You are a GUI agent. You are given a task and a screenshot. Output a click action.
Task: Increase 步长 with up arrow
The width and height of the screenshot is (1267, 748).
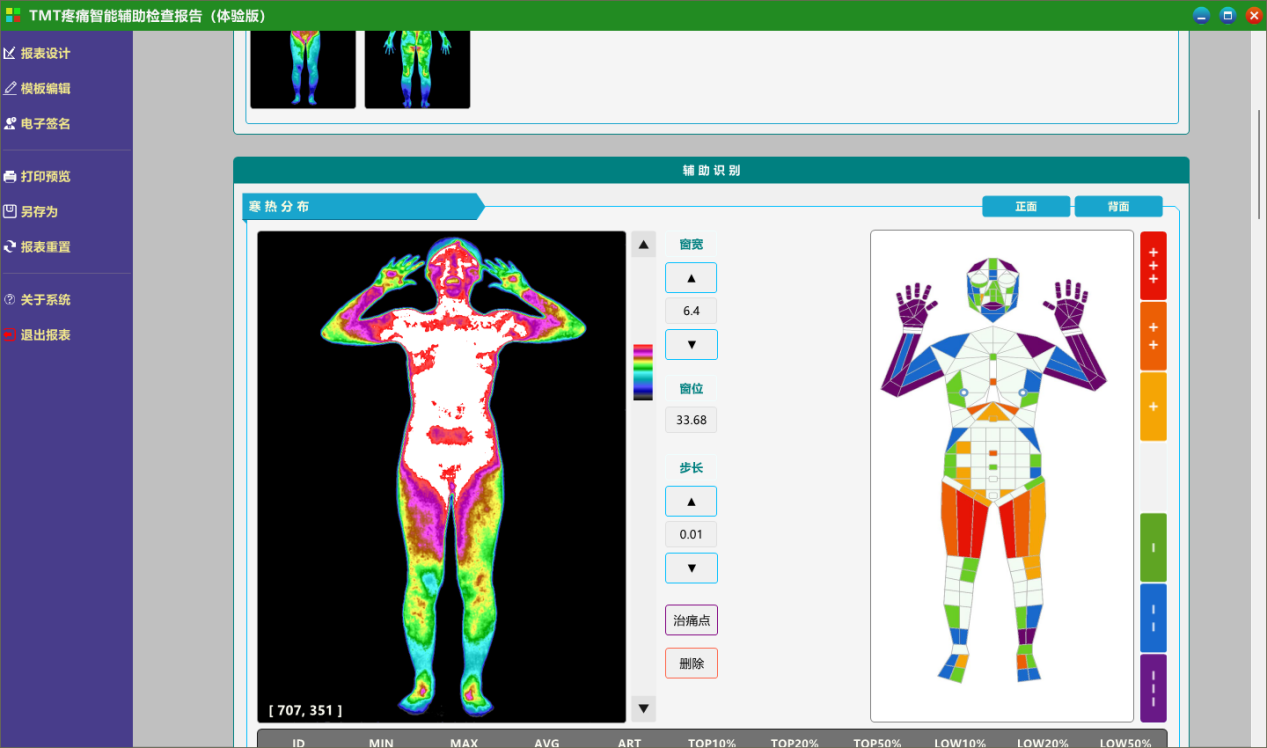tap(691, 501)
